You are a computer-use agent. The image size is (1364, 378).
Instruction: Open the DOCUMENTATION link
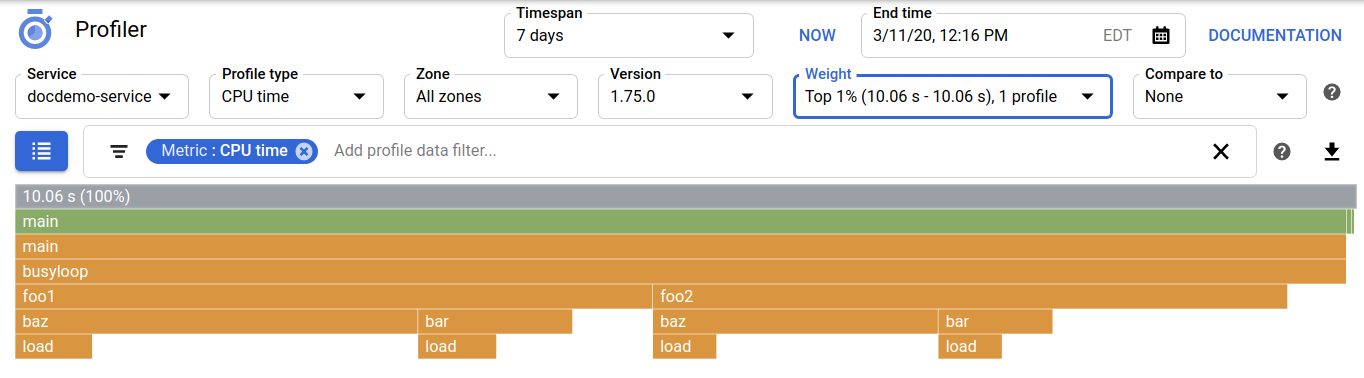pyautogui.click(x=1275, y=36)
